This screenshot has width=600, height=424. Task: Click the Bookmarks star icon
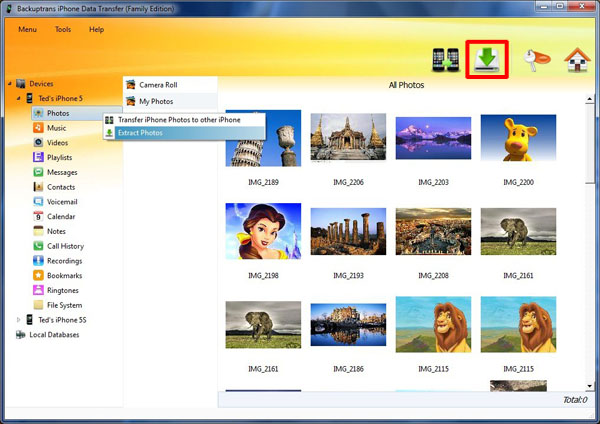(38, 276)
